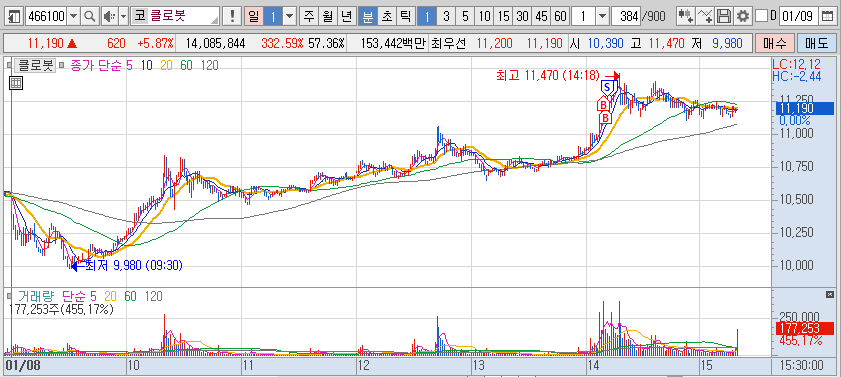This screenshot has width=841, height=377.
Task: Select 틱 tick chart toggle
Action: click(405, 16)
